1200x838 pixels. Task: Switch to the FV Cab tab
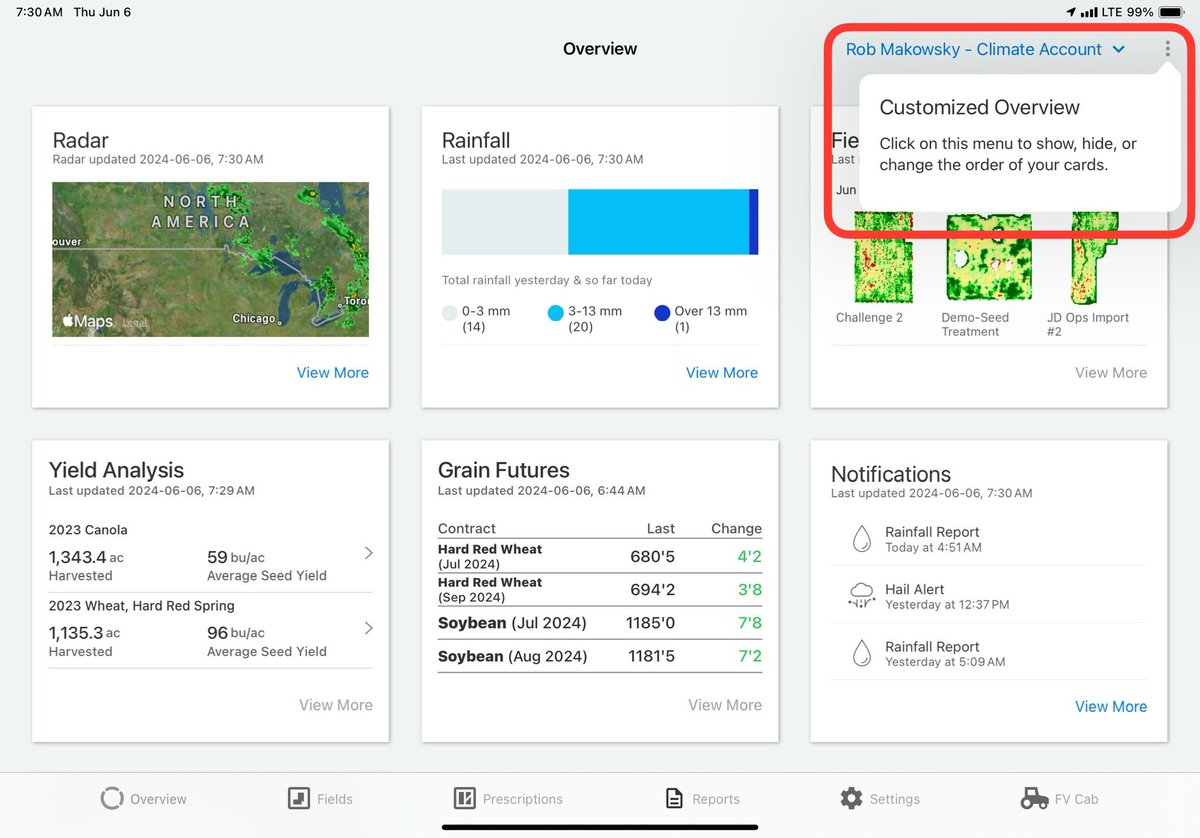pos(1059,799)
